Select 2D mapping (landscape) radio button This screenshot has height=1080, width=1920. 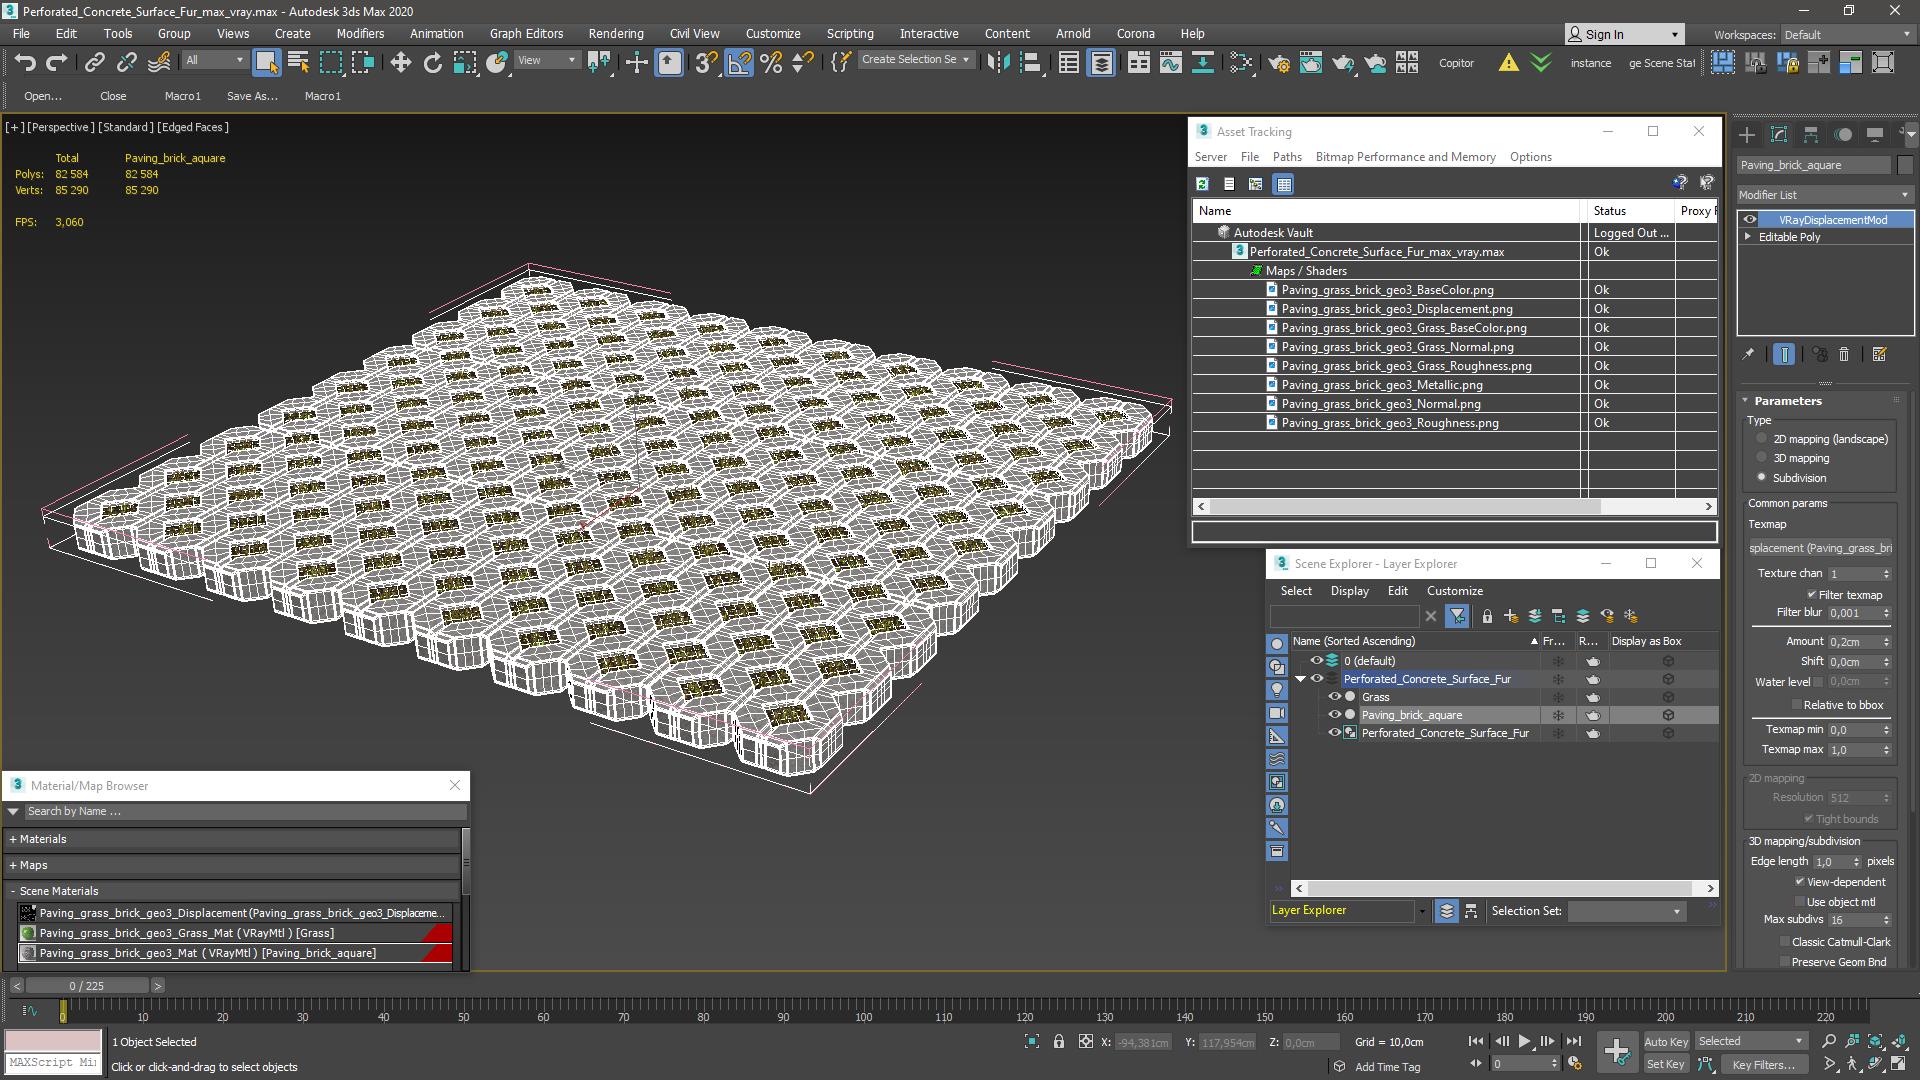(x=1762, y=439)
